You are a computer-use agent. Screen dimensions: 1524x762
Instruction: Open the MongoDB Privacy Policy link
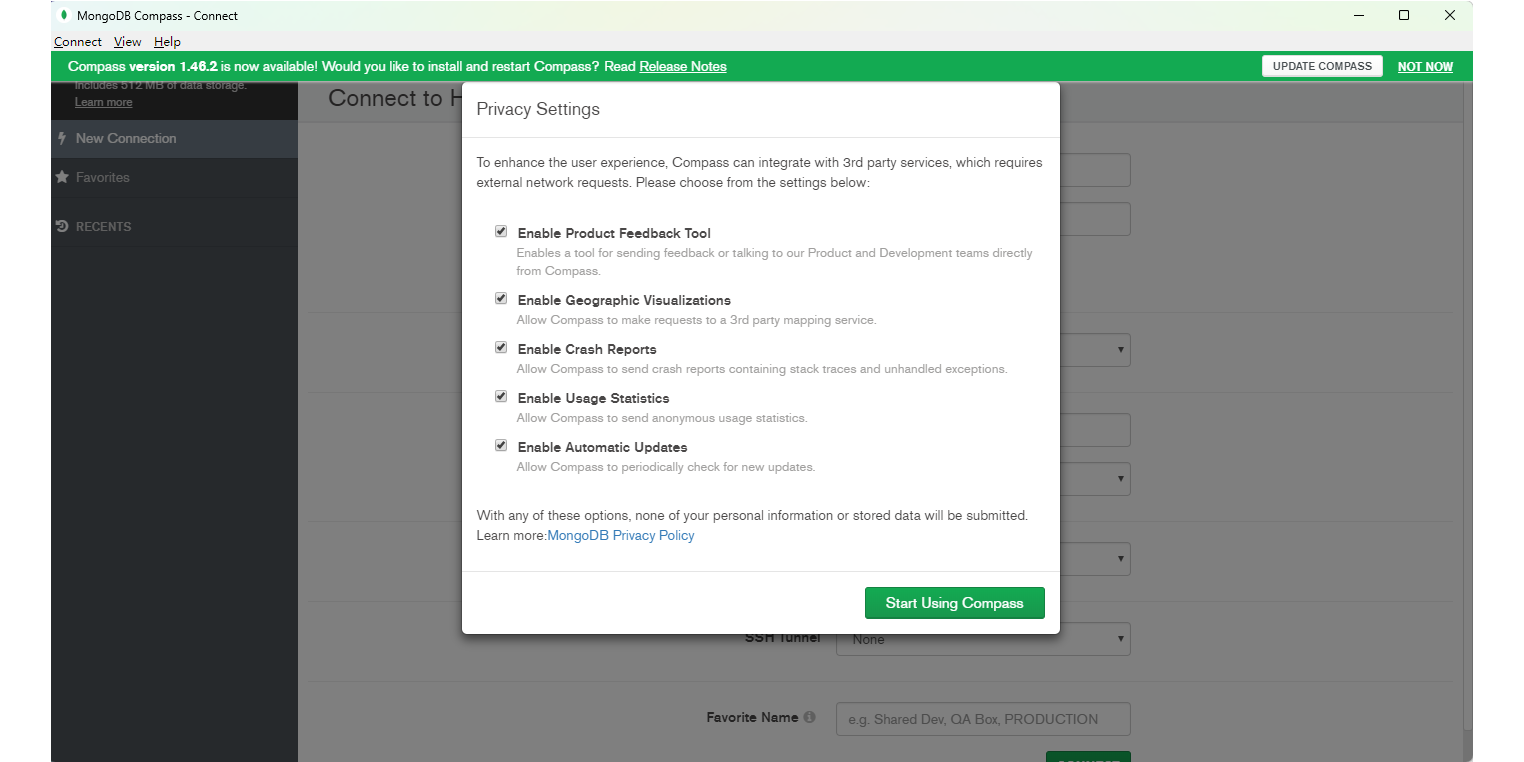click(620, 536)
